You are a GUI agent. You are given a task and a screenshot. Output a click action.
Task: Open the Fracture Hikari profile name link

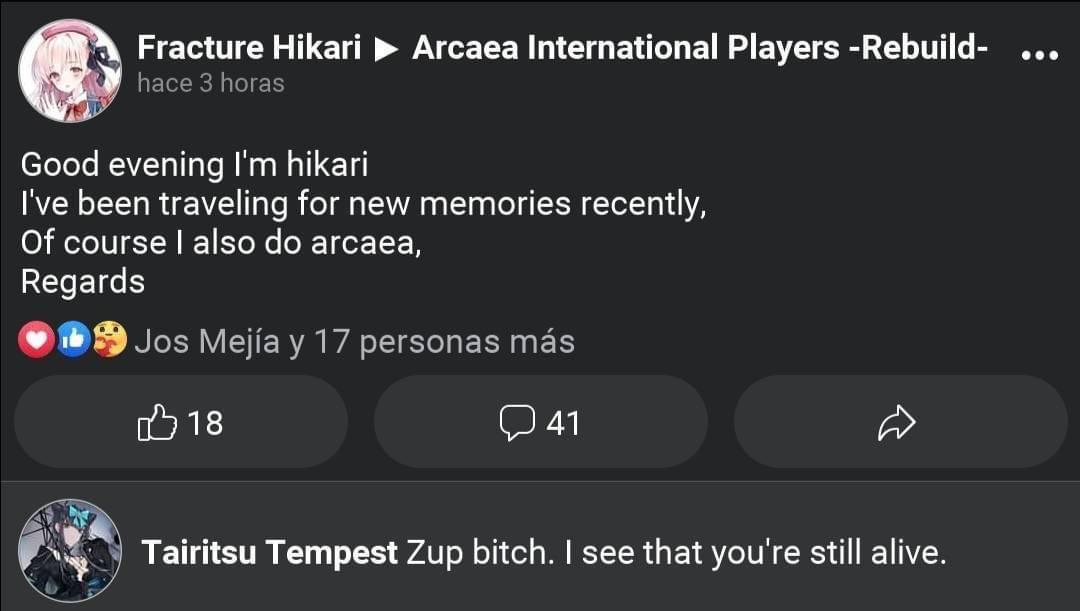248,47
